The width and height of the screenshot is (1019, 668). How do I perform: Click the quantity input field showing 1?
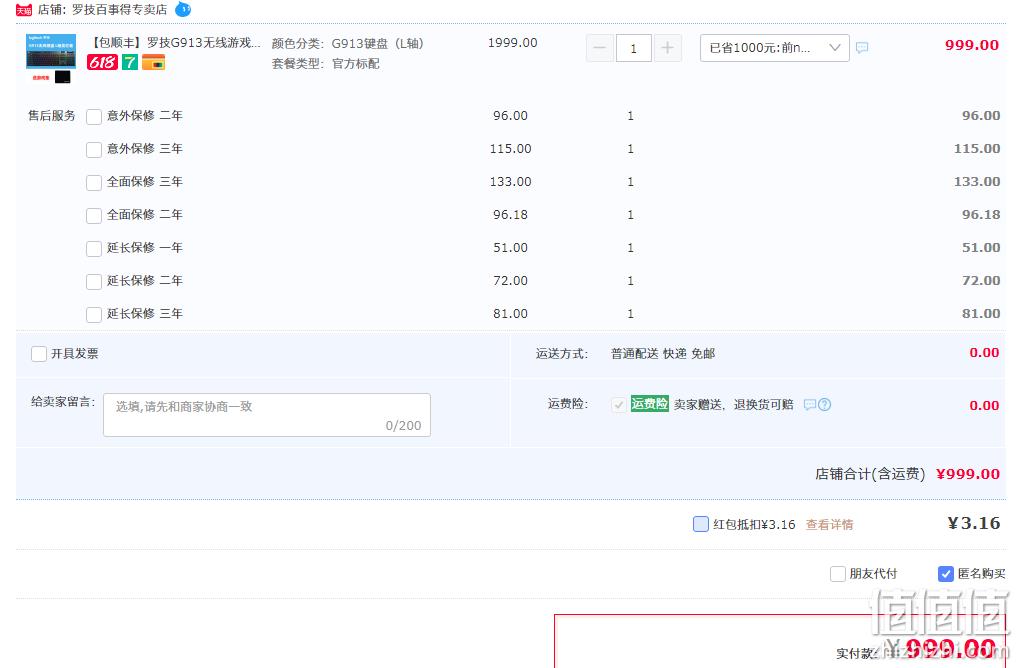633,48
